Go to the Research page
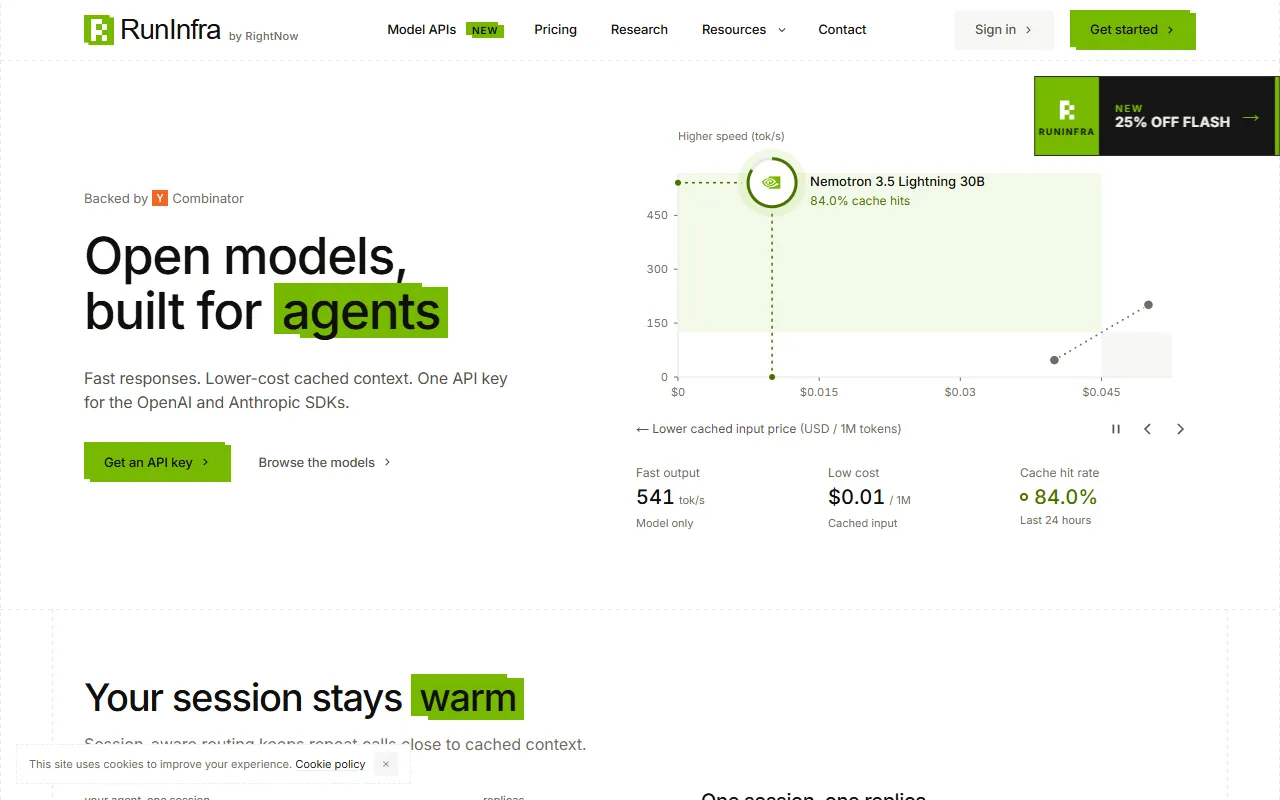1280x800 pixels. [x=639, y=30]
